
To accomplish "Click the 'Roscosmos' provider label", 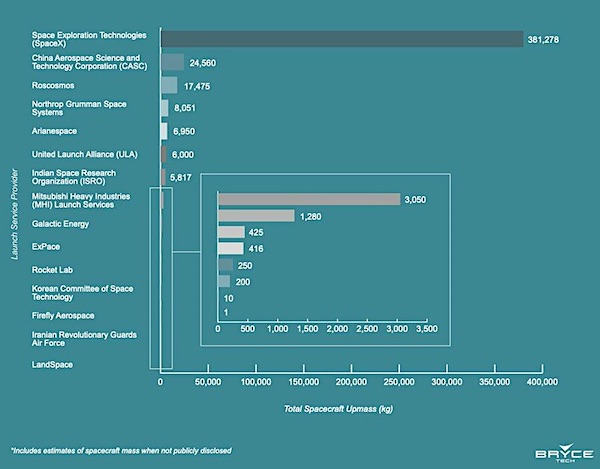I will (53, 85).
